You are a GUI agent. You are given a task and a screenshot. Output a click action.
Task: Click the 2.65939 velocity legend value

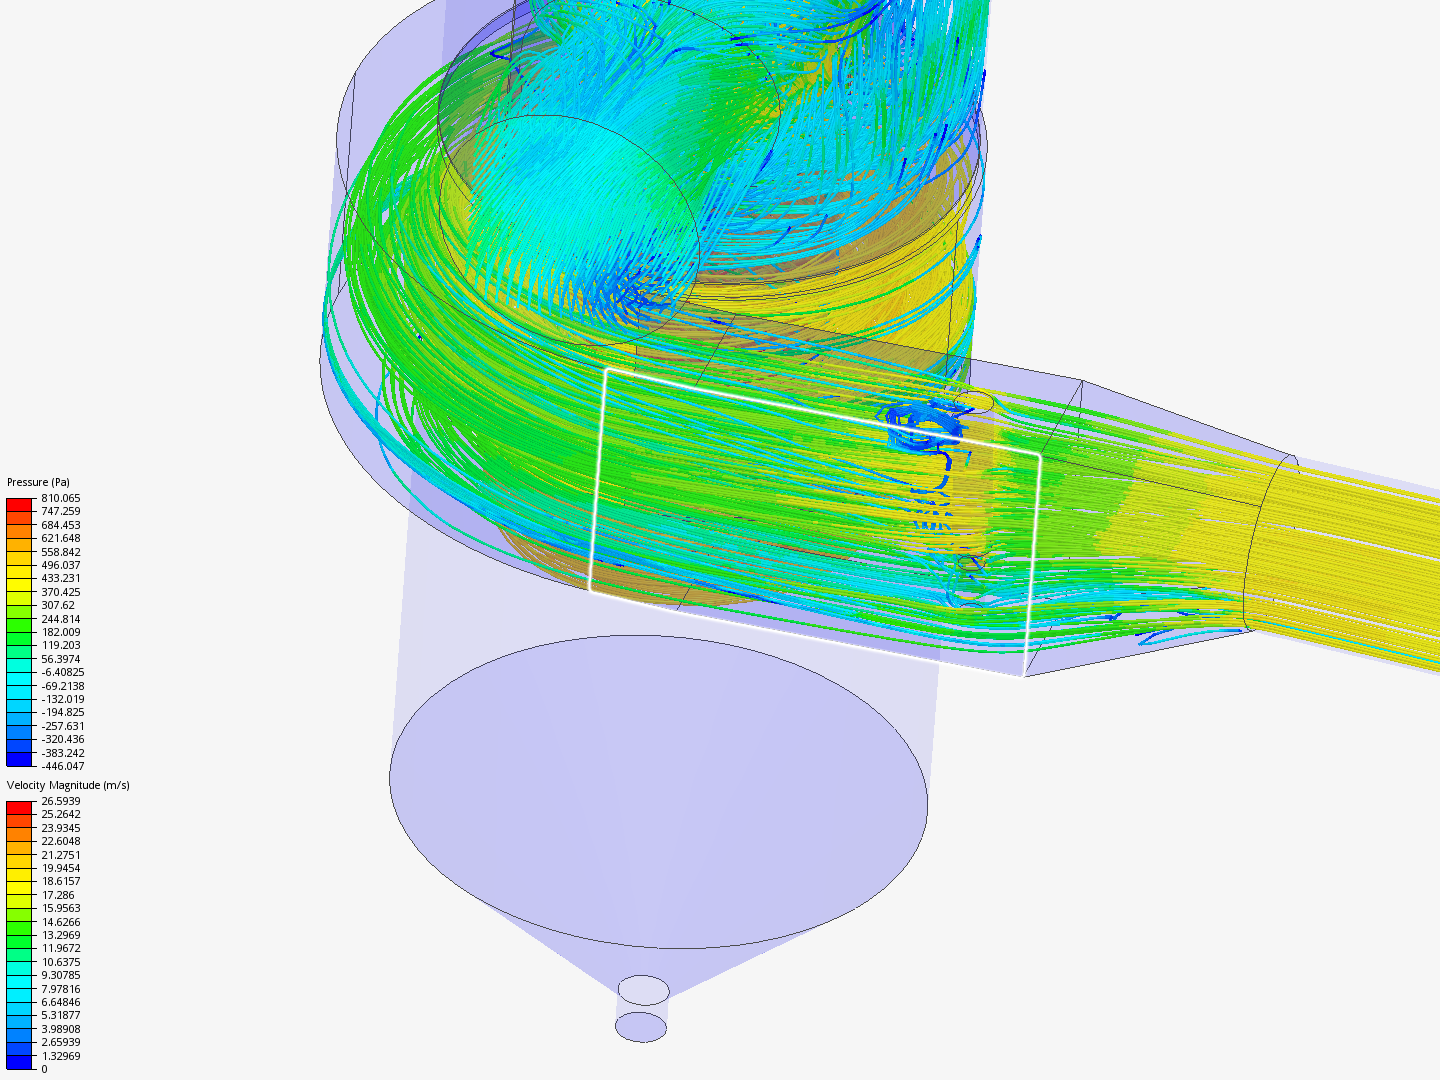[61, 1042]
